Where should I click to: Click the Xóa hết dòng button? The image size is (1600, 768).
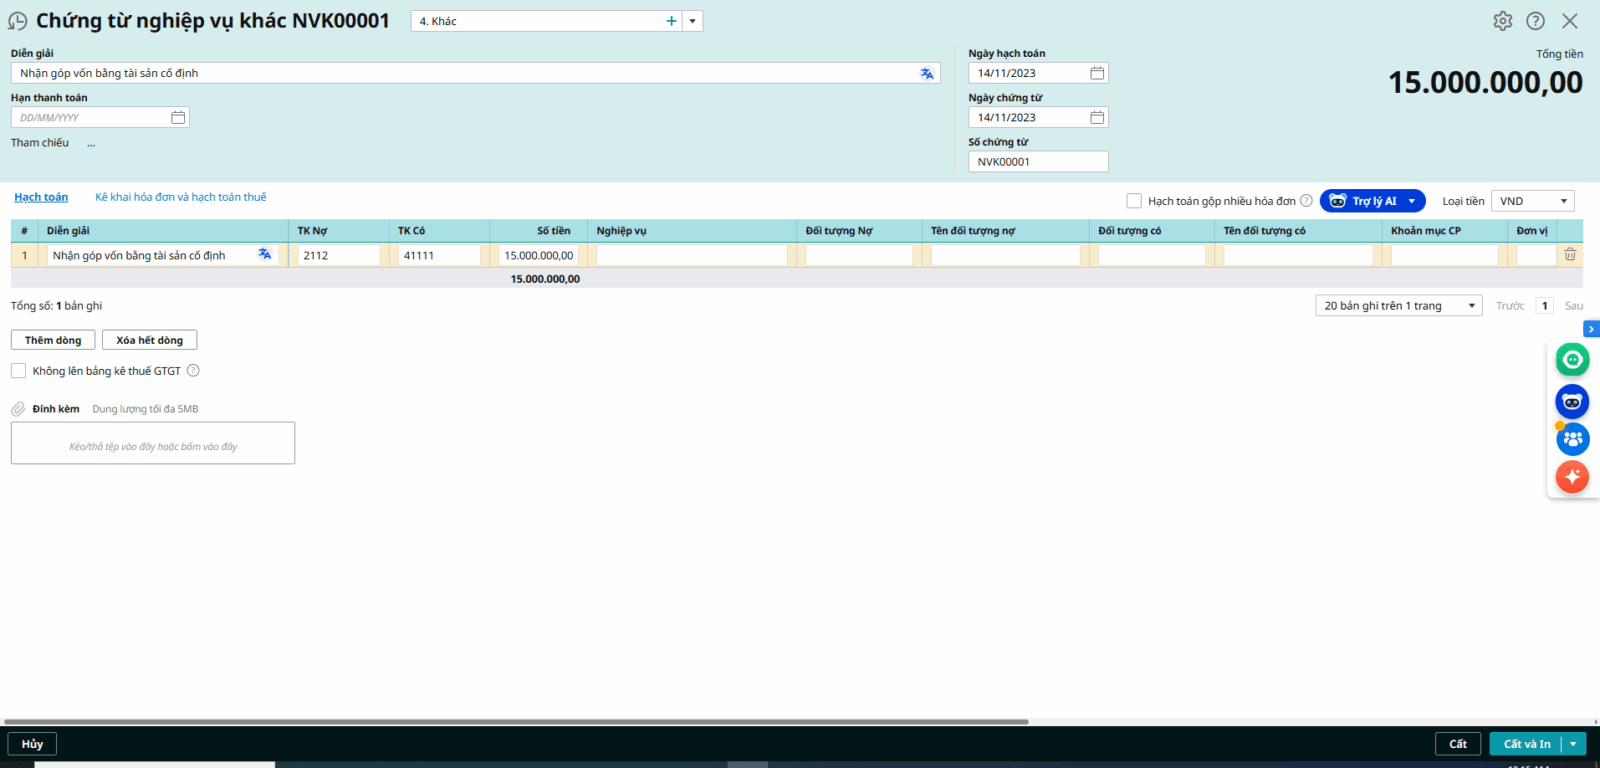pyautogui.click(x=150, y=340)
